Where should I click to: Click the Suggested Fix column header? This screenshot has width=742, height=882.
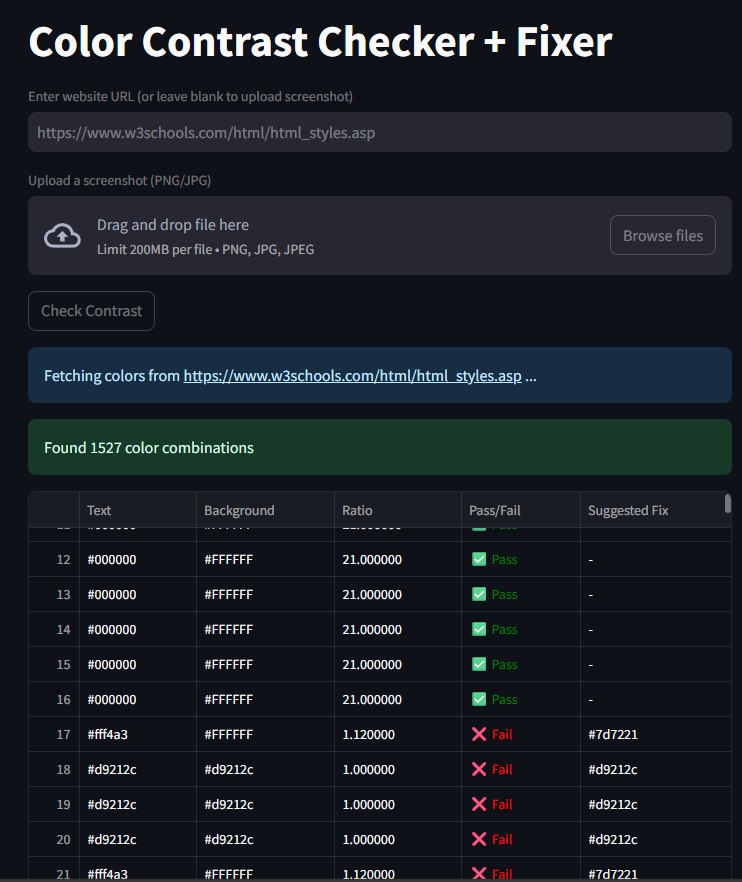pos(628,510)
